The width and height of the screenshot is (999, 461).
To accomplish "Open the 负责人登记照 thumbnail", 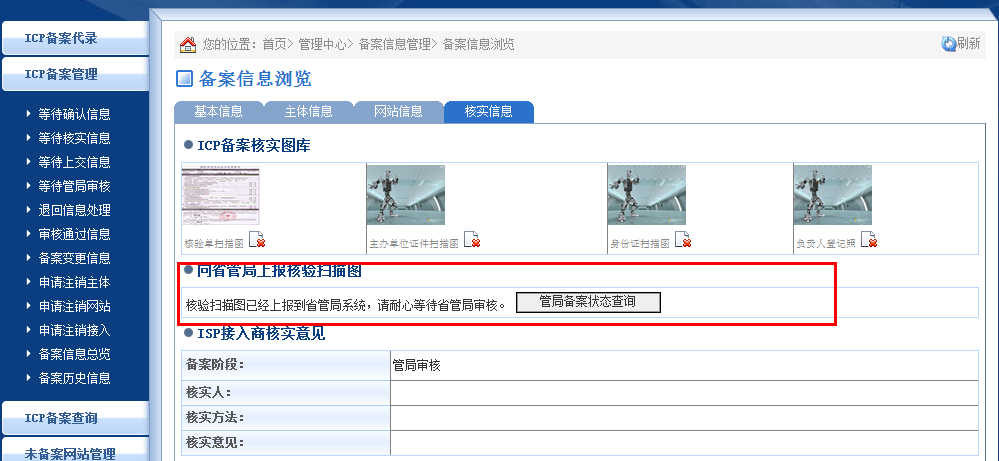I will [x=833, y=195].
